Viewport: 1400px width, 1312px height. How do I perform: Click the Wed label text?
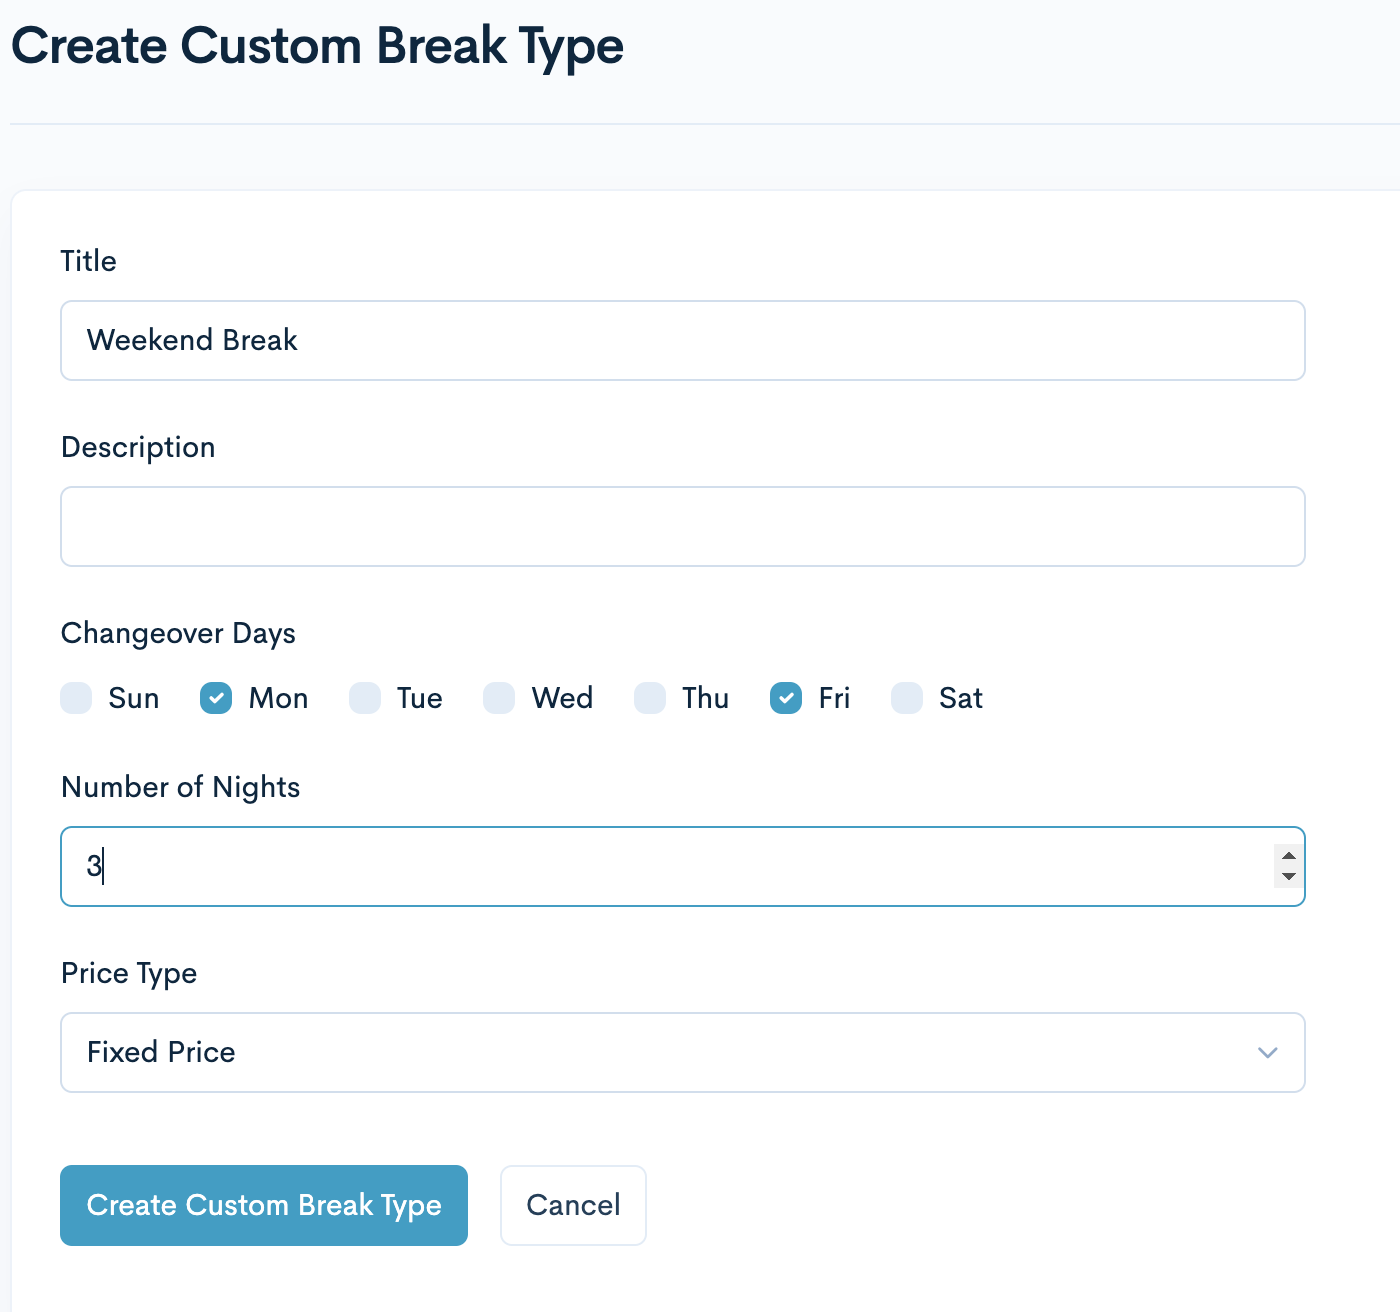coord(562,698)
